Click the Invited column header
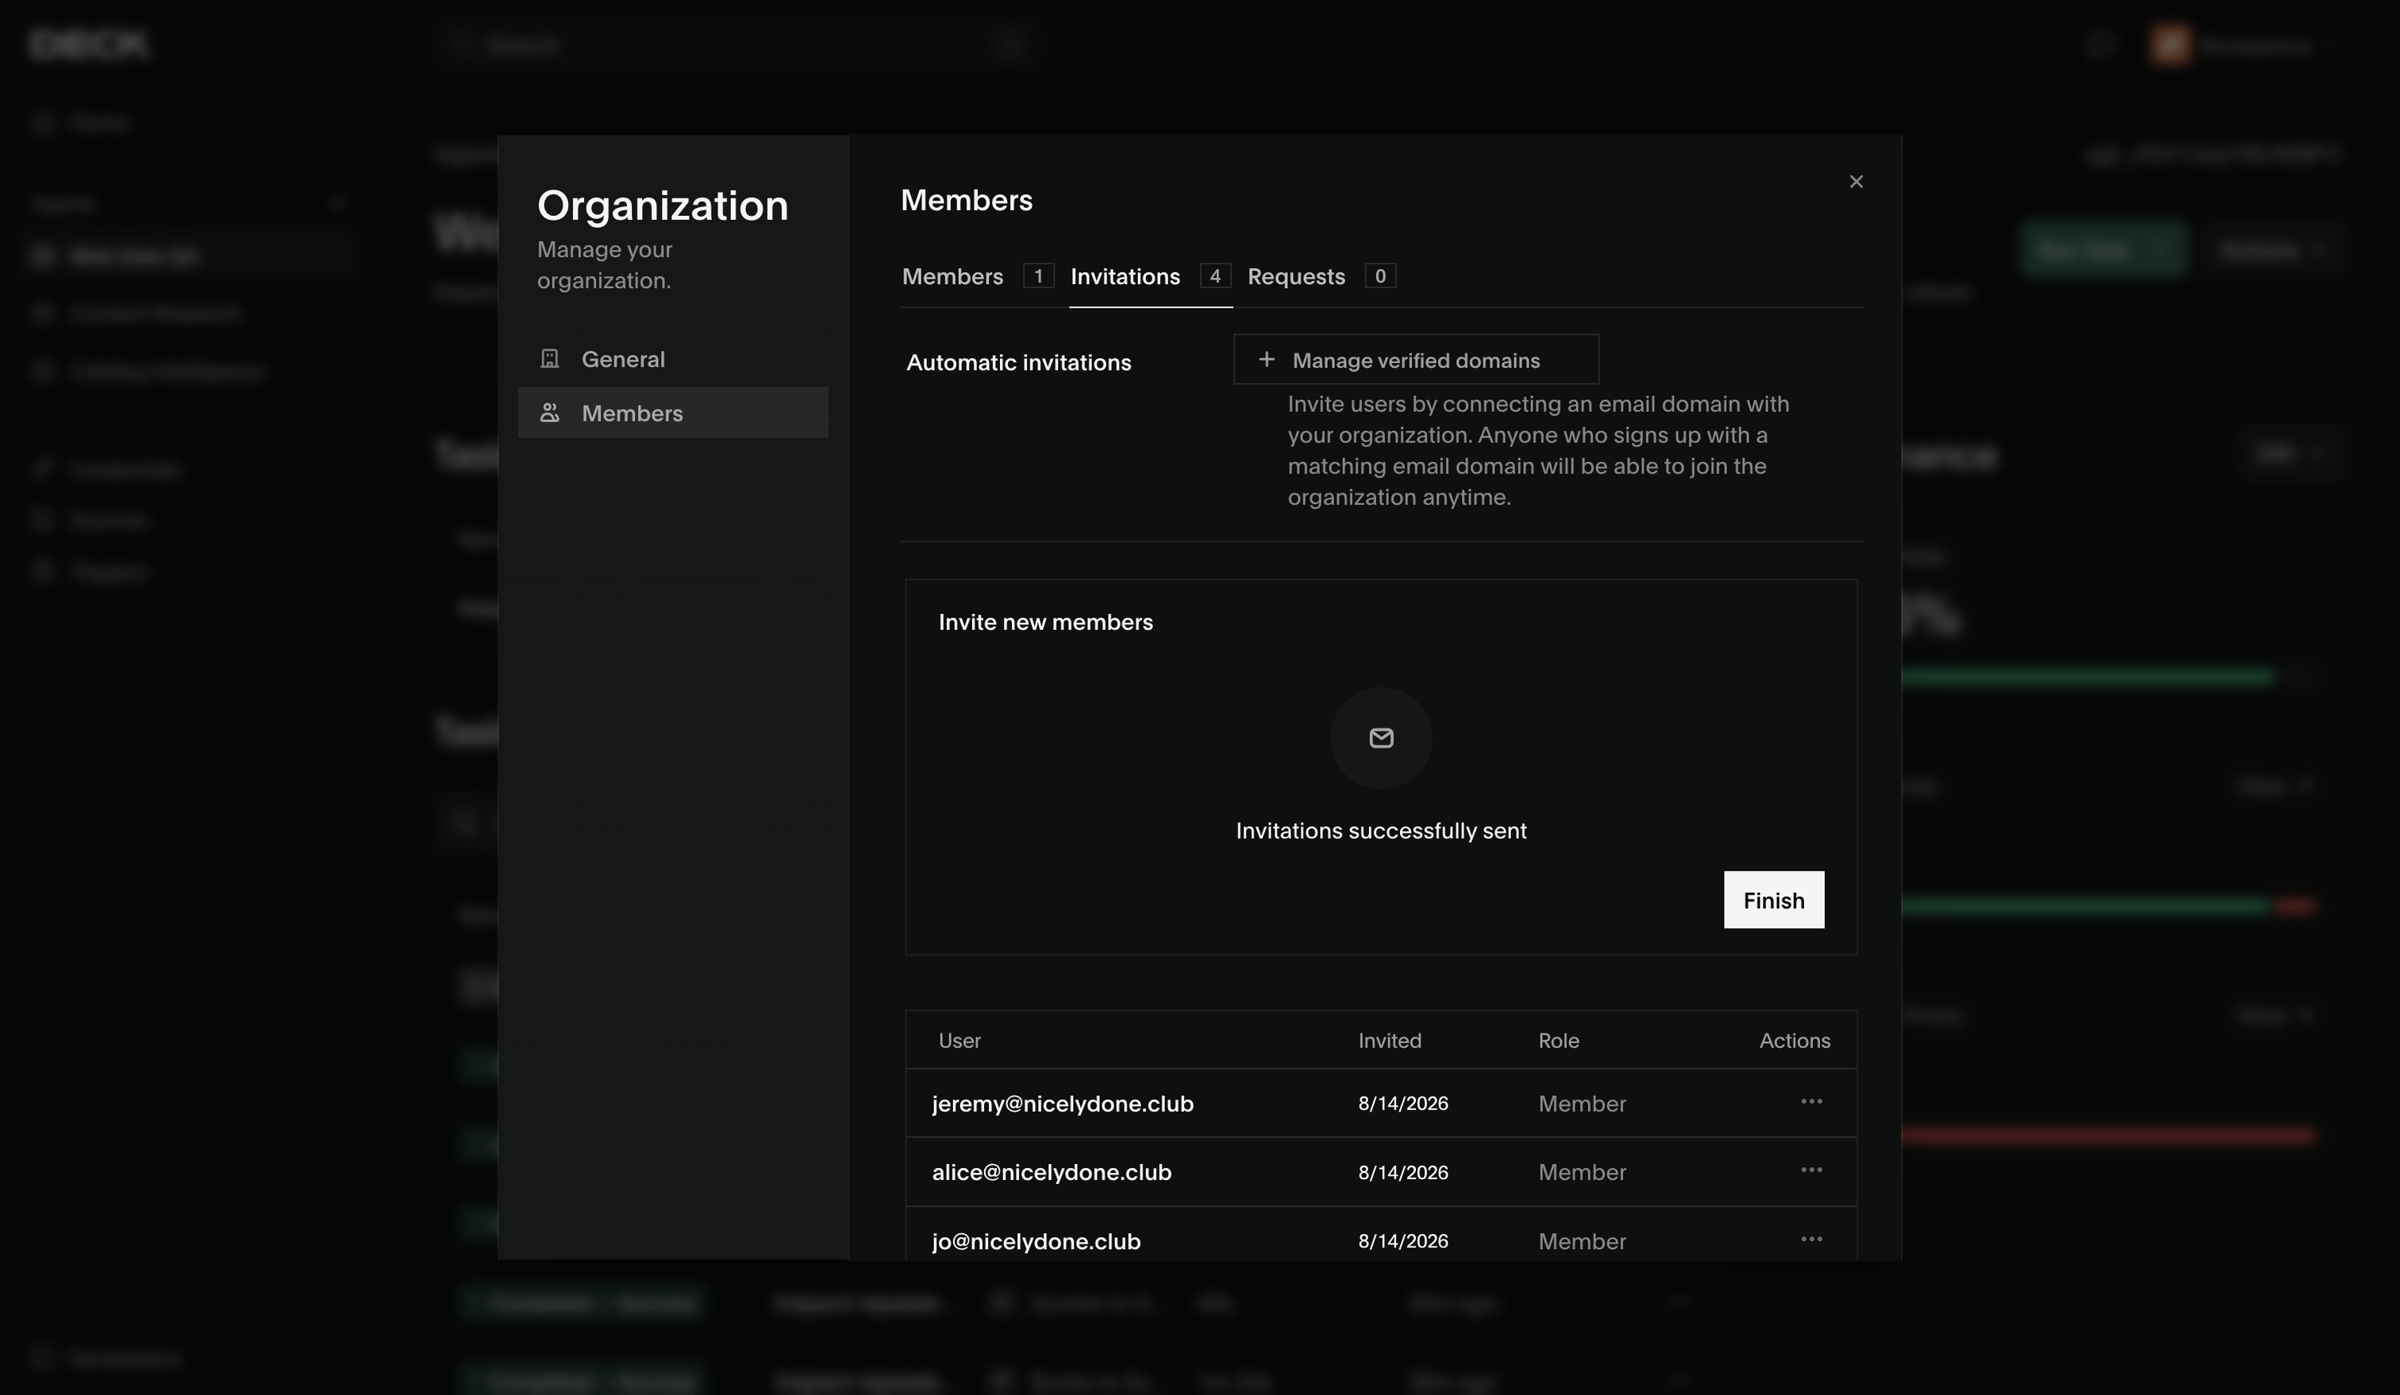2400x1395 pixels. [x=1389, y=1040]
